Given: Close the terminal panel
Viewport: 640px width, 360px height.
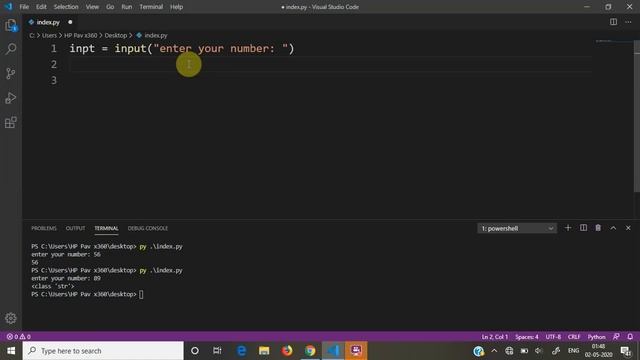Looking at the screenshot, I should [628, 228].
